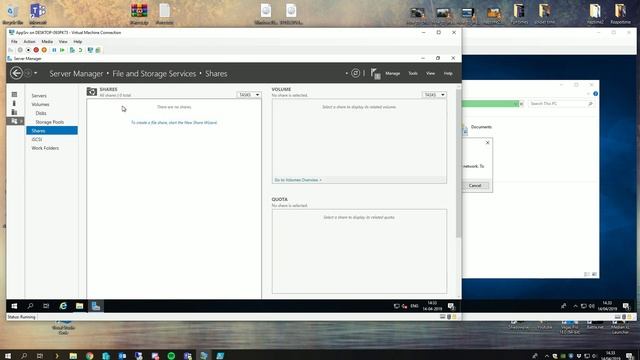Viewport: 640px width, 360px height.
Task: Select Volumes in the navigation list
Action: click(40, 104)
